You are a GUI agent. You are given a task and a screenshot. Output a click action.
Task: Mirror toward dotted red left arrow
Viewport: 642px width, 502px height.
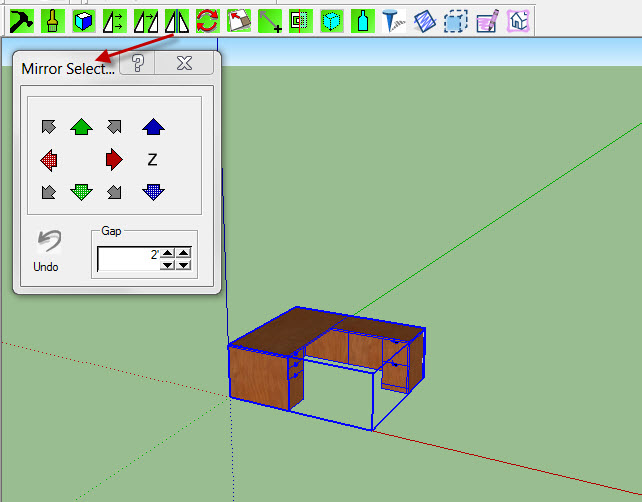pos(49,160)
